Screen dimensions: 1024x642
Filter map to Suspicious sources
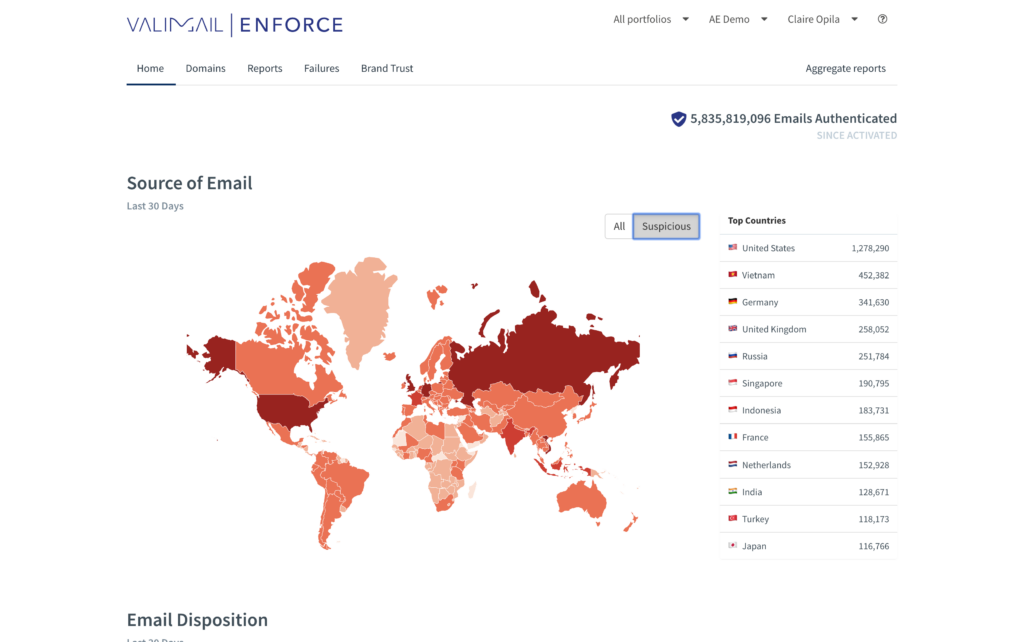point(666,227)
